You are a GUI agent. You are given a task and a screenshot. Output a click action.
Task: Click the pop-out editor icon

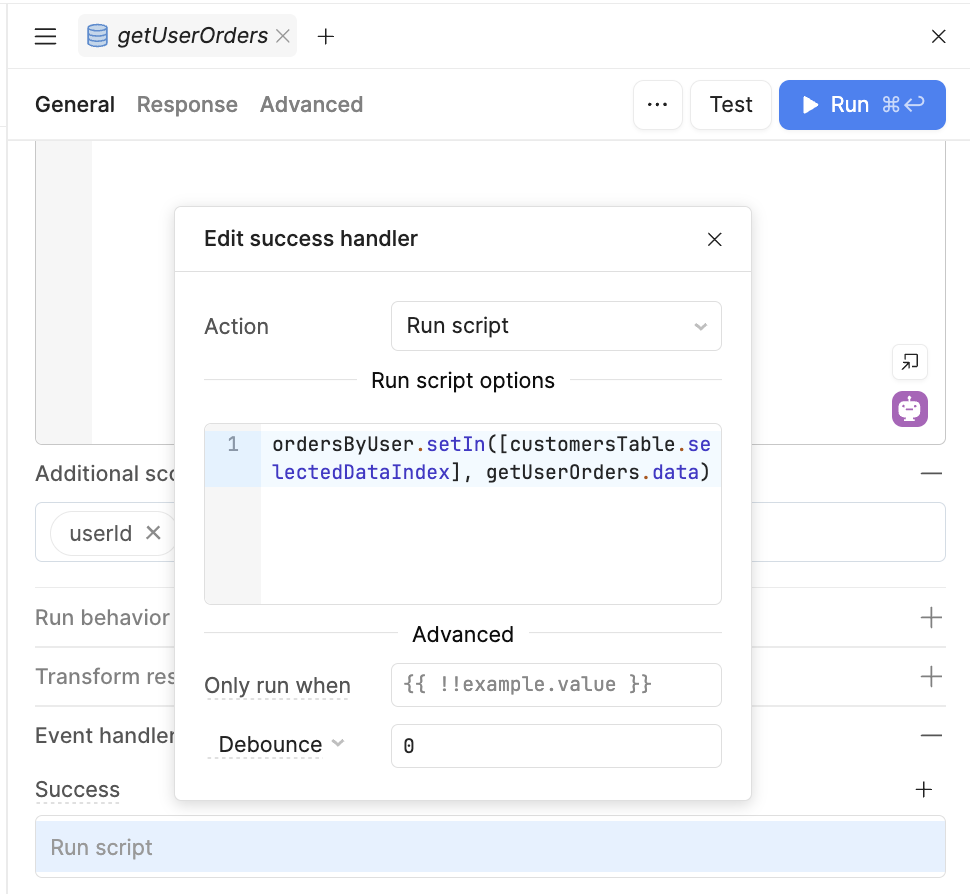(910, 362)
